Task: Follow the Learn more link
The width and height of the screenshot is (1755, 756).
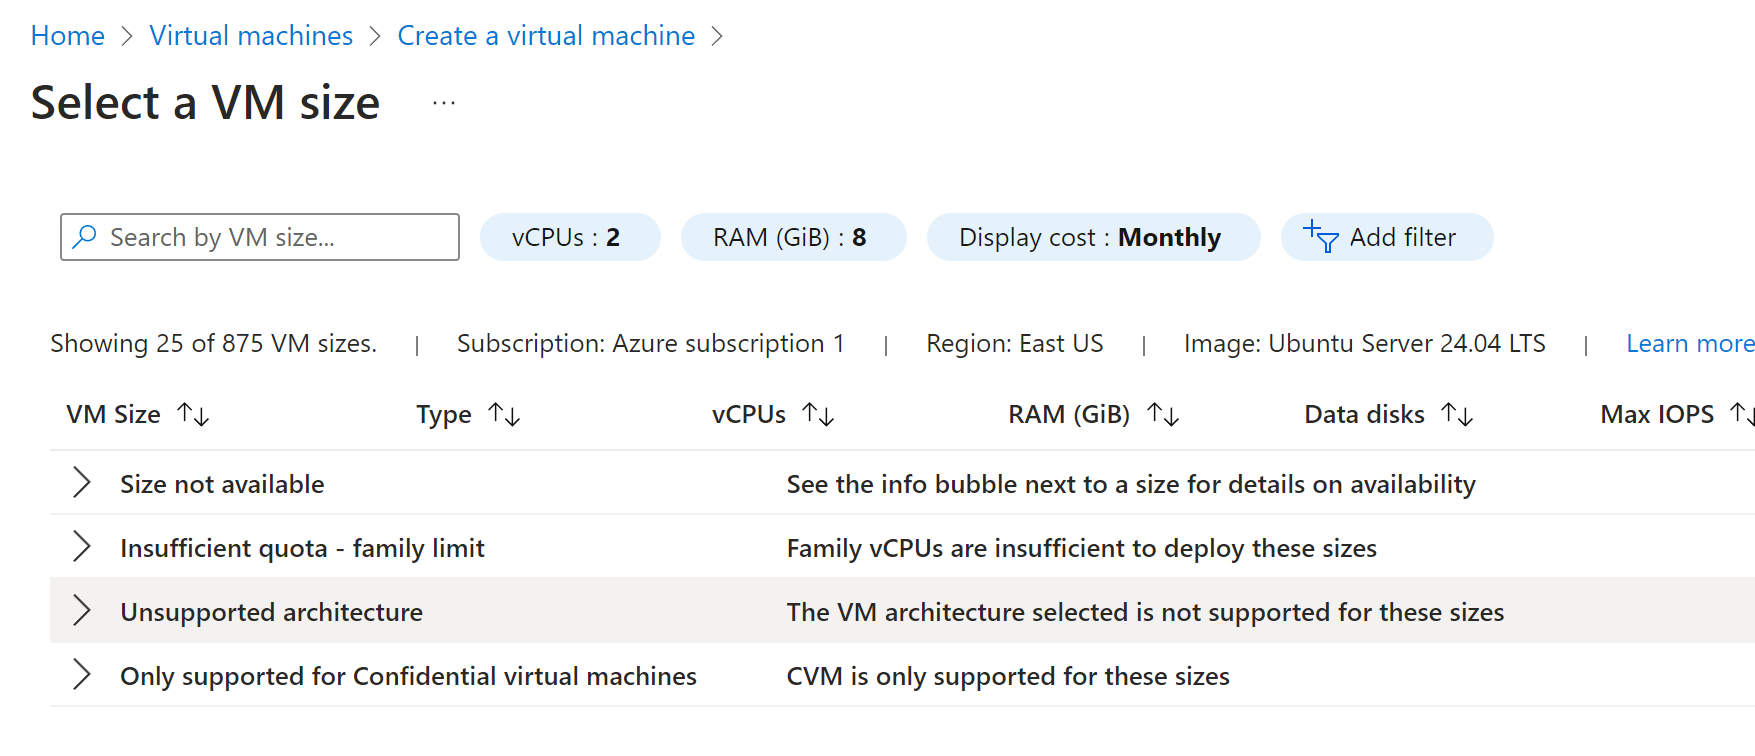Action: pos(1690,343)
